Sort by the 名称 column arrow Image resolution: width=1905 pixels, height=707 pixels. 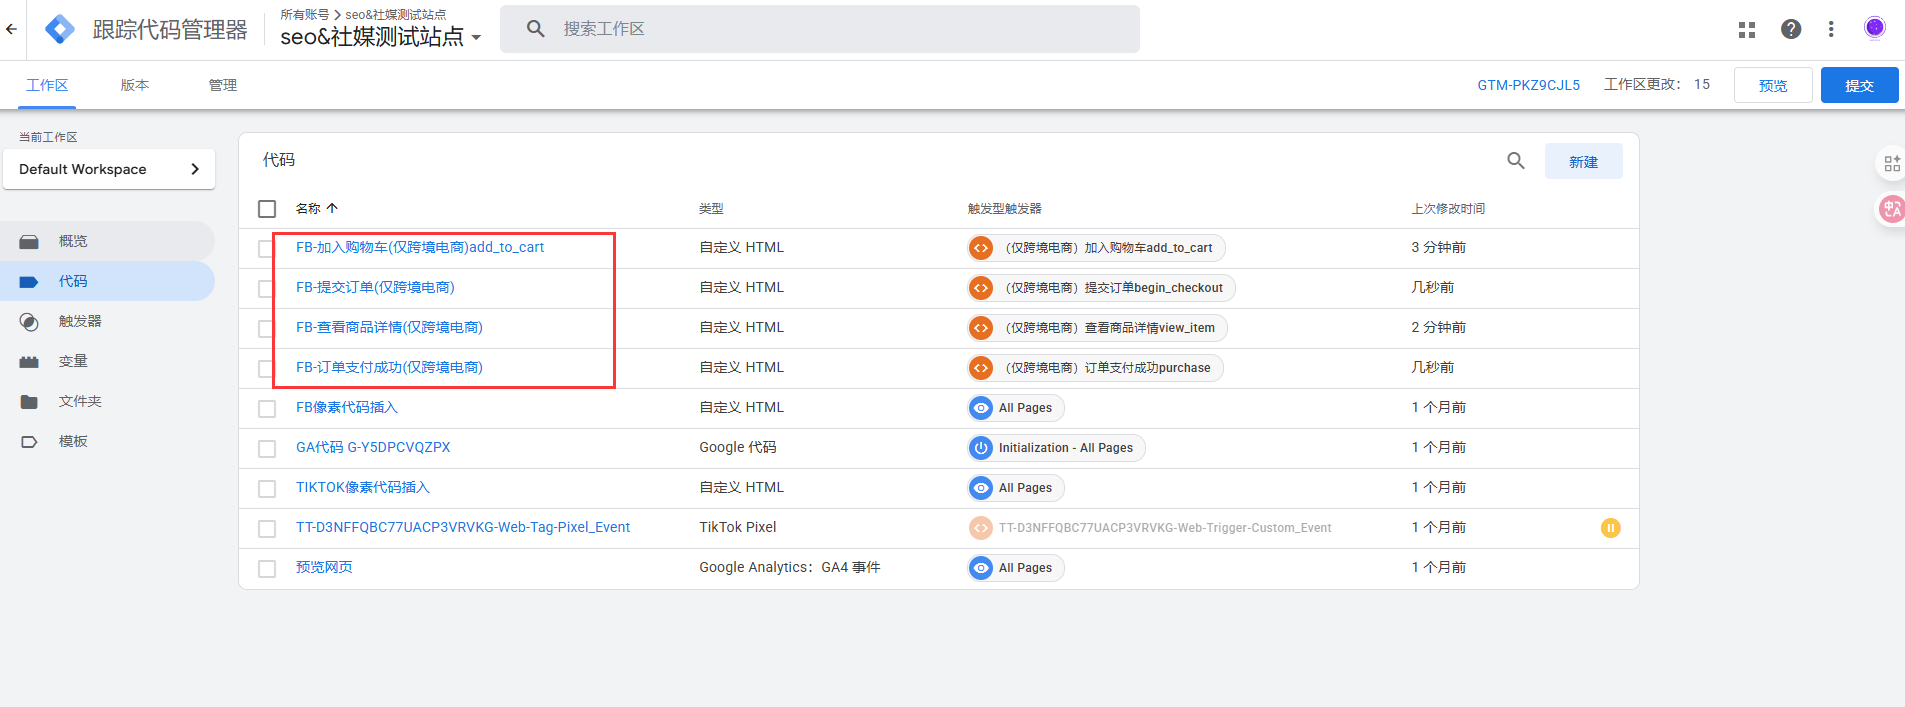332,208
